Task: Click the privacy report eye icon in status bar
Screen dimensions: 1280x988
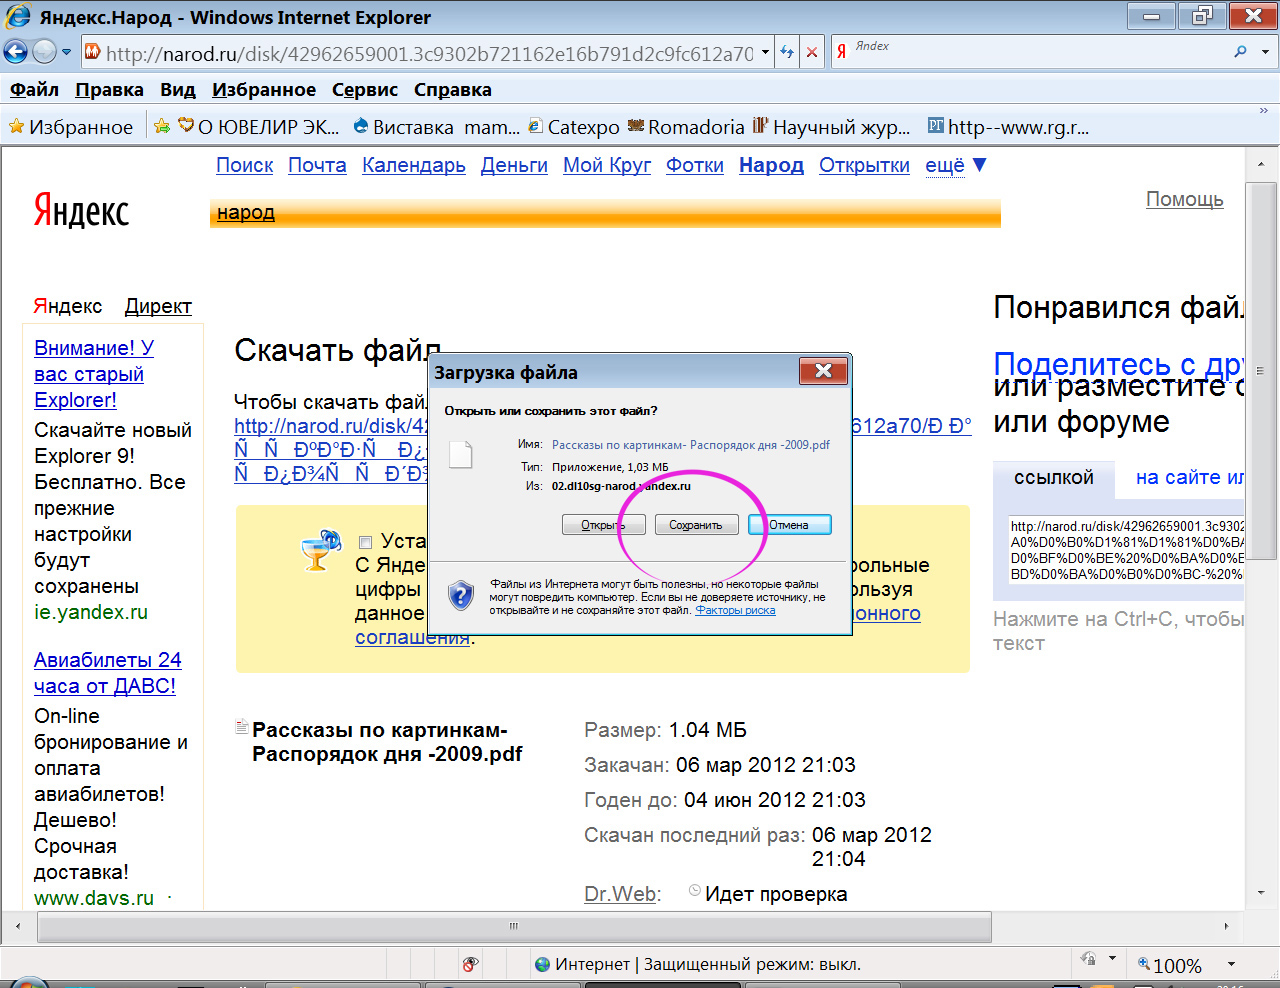Action: [470, 965]
